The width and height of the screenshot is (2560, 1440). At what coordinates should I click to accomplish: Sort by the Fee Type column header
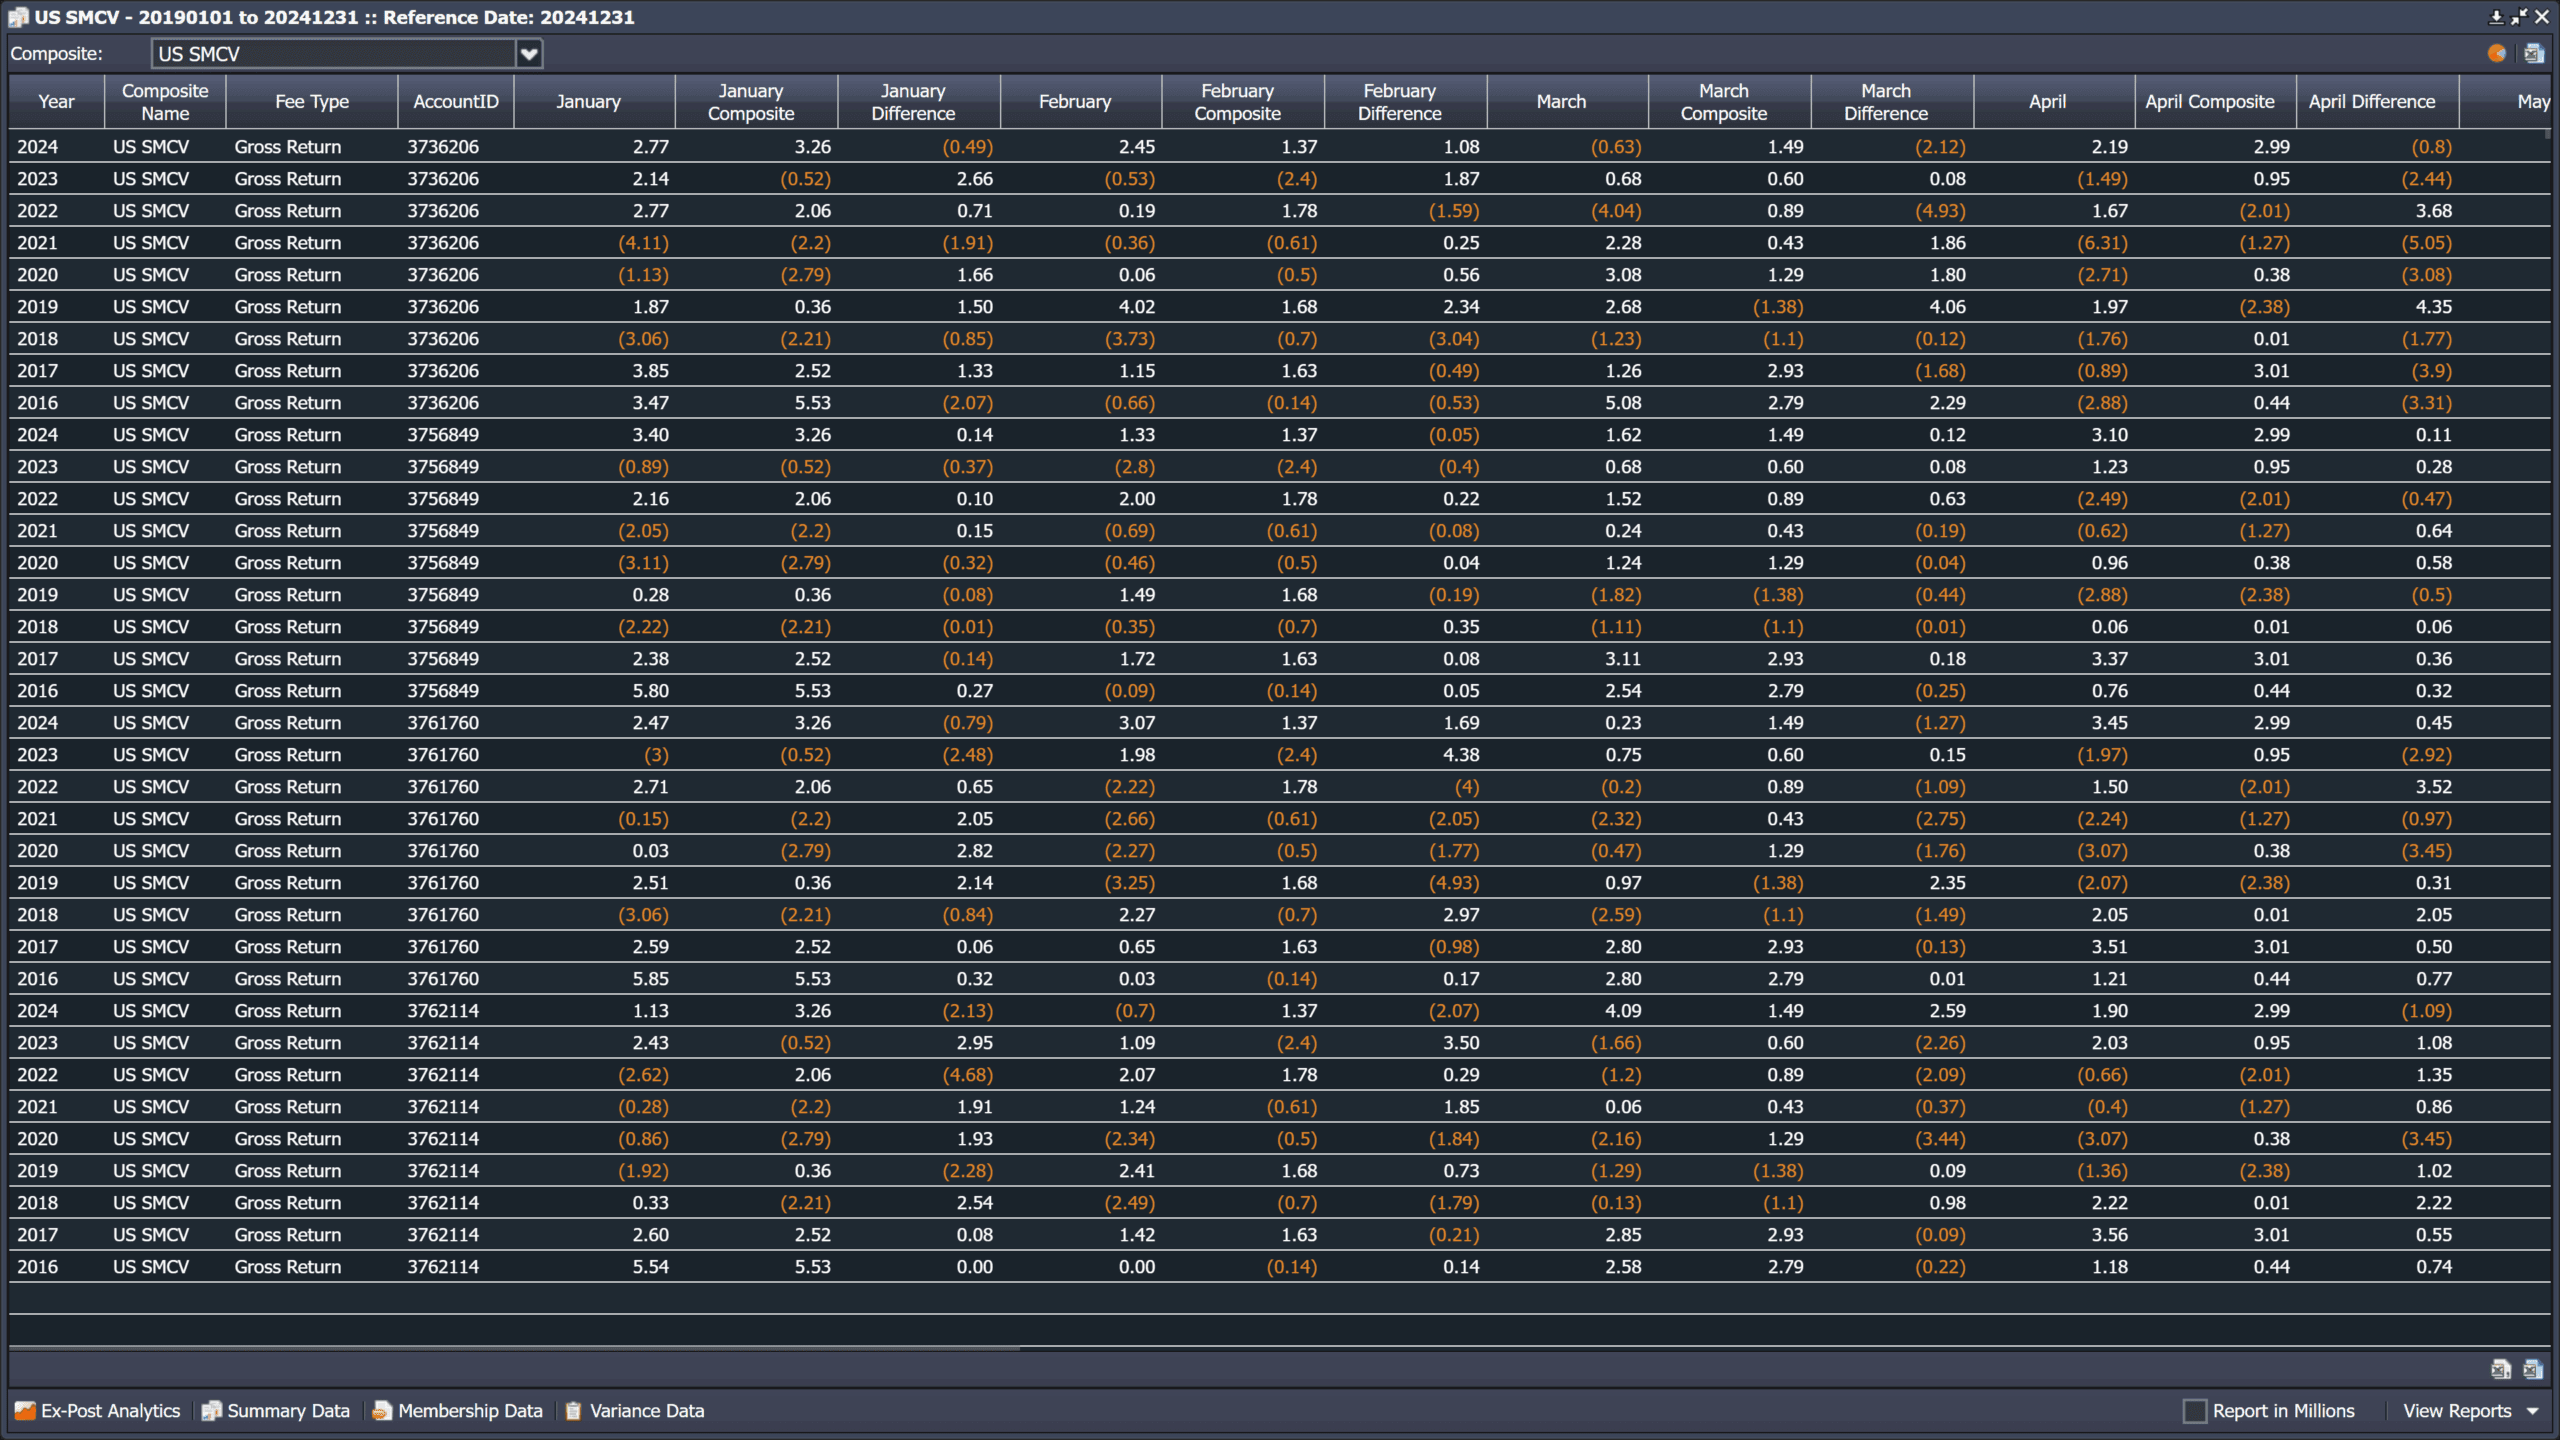312,102
